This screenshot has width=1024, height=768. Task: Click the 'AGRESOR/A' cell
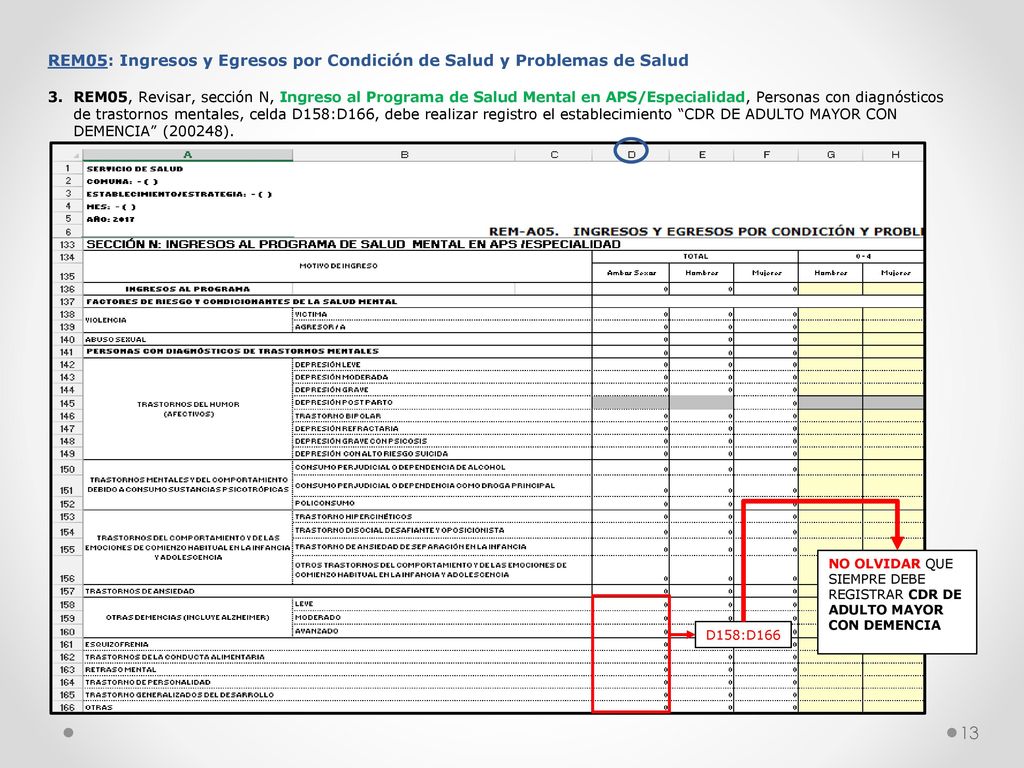point(442,327)
